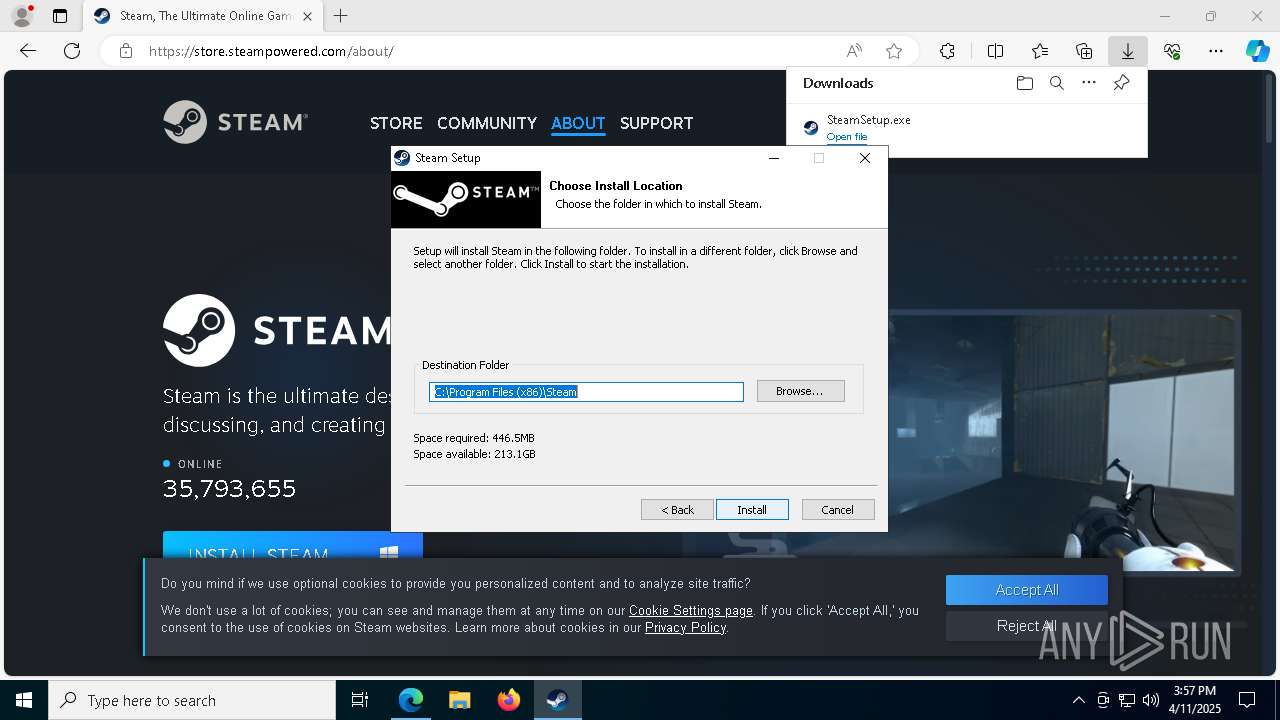
Task: Open Task View in taskbar
Action: click(360, 700)
